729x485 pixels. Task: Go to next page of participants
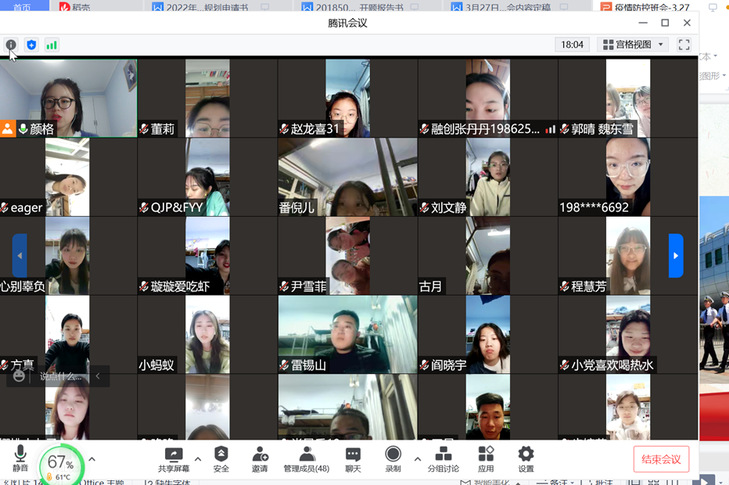tap(676, 255)
